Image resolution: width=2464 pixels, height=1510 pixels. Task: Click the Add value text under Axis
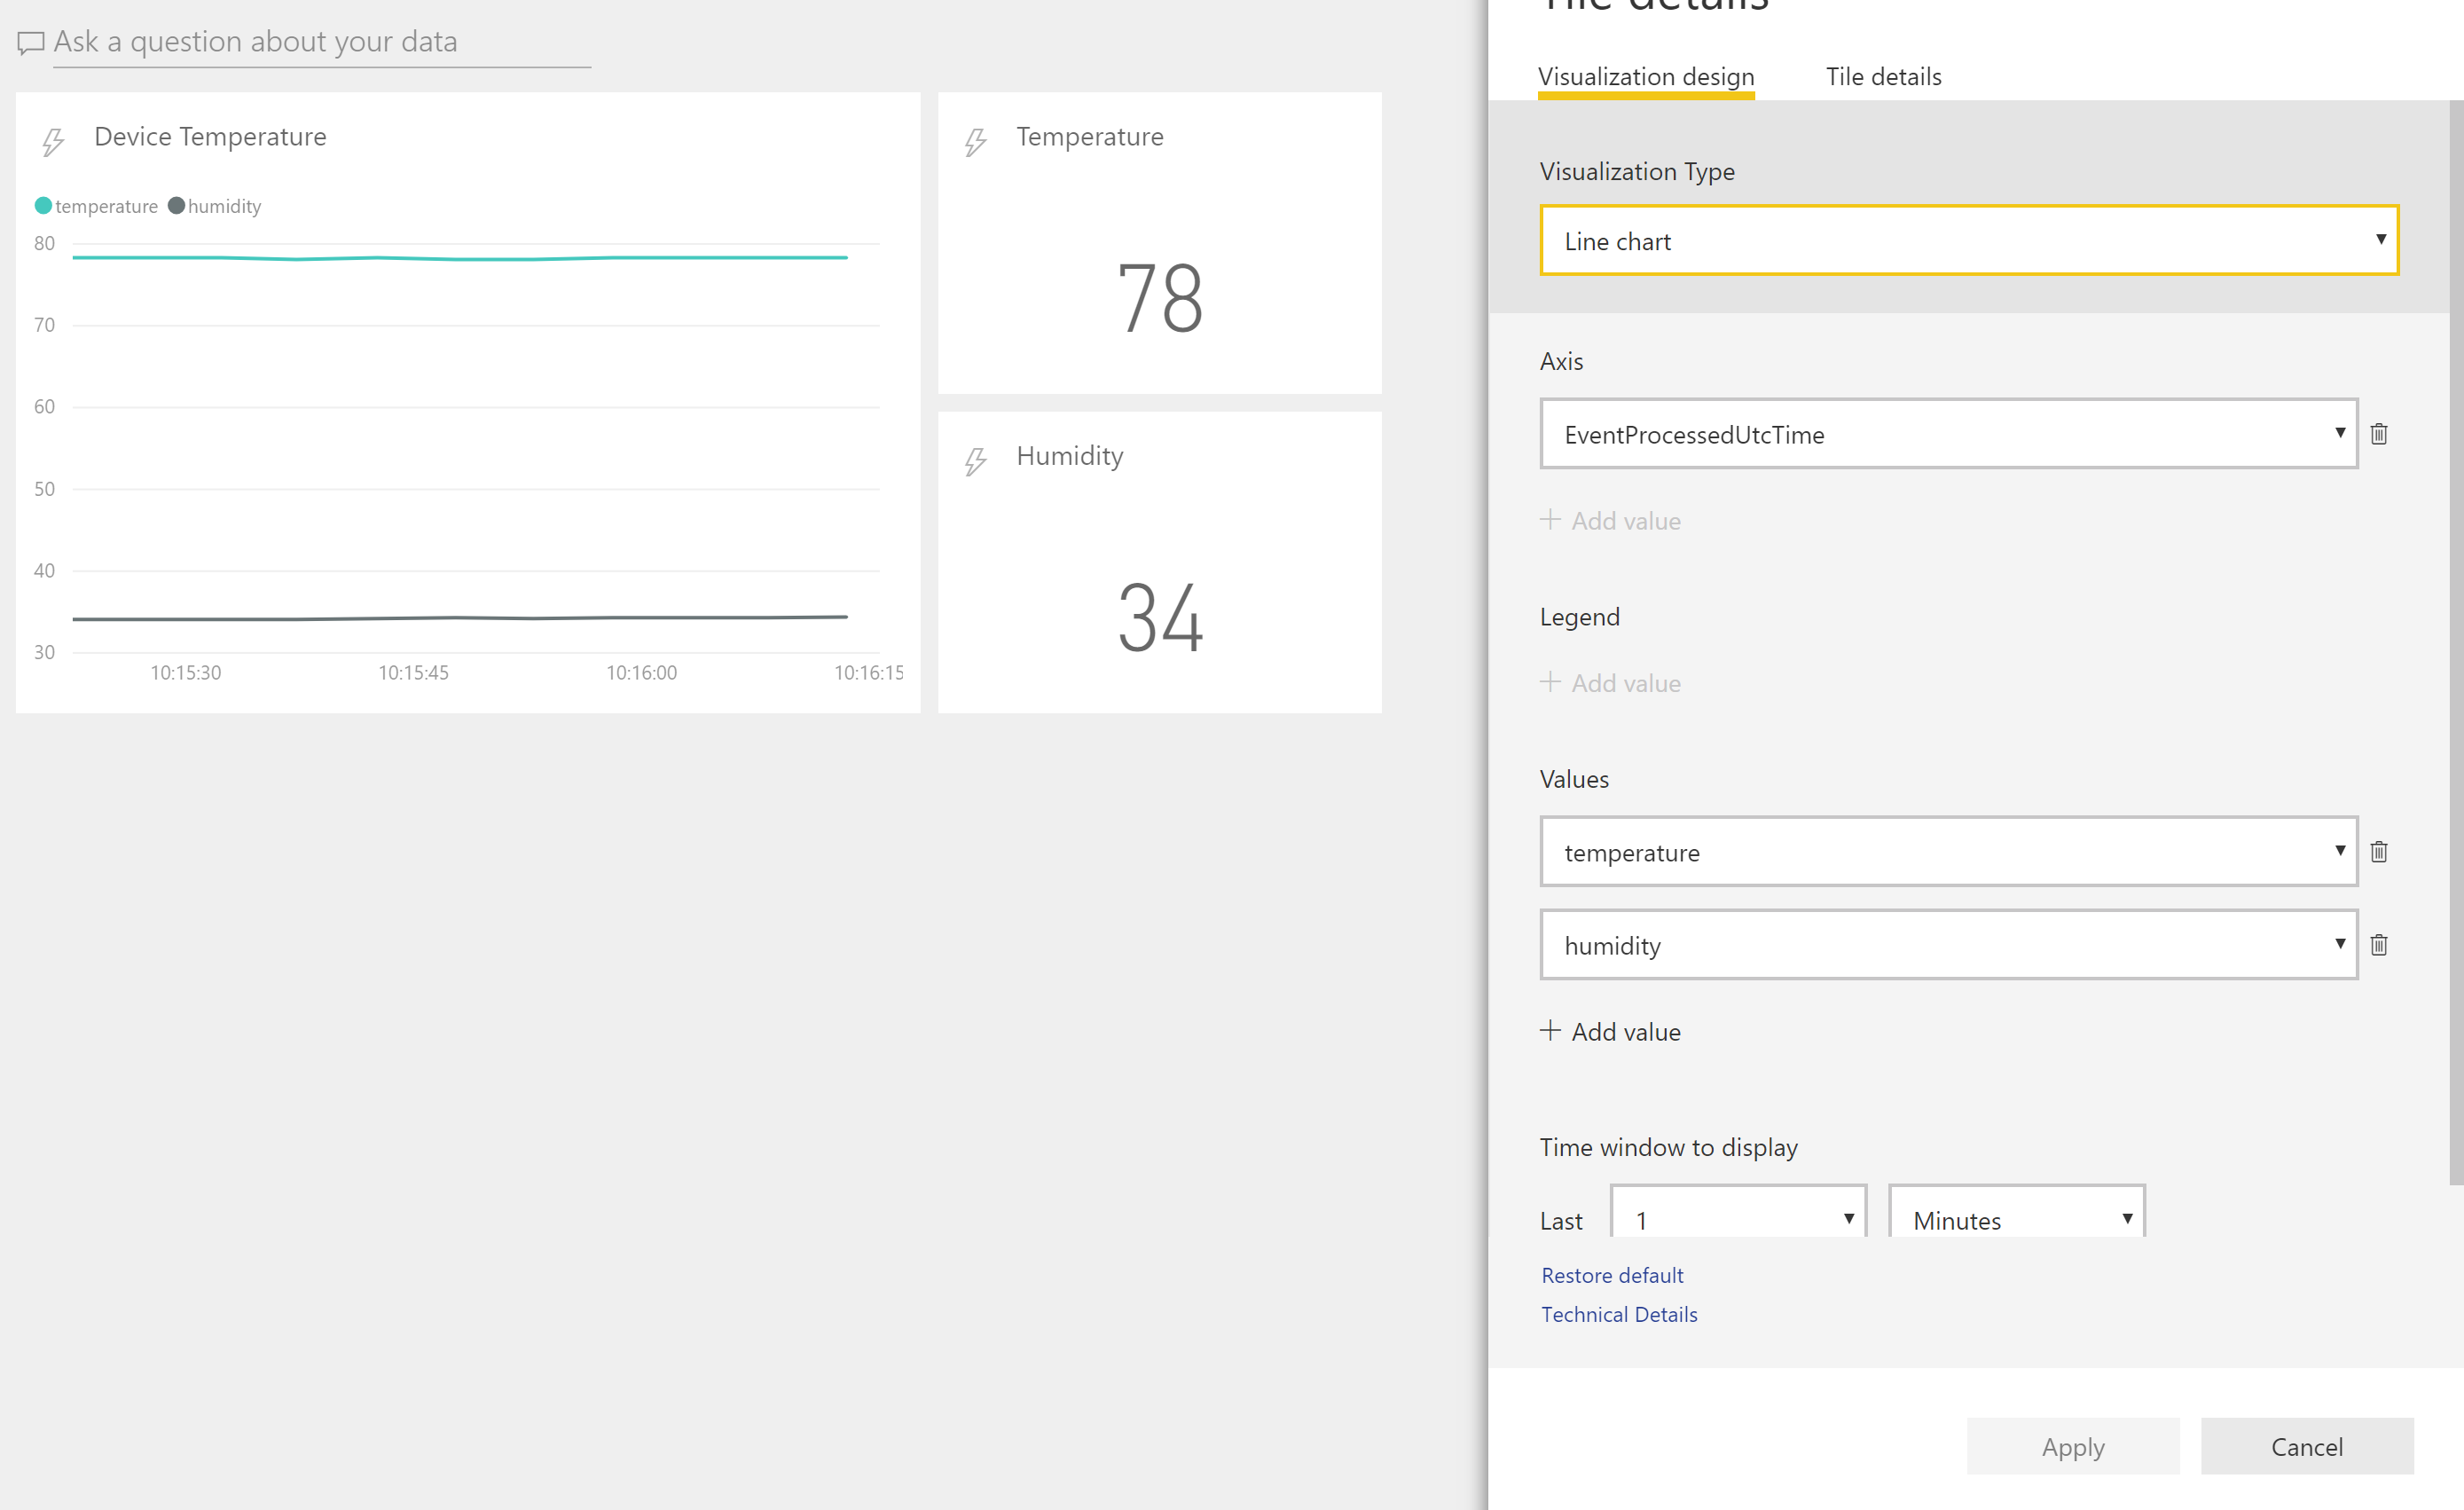click(1626, 521)
